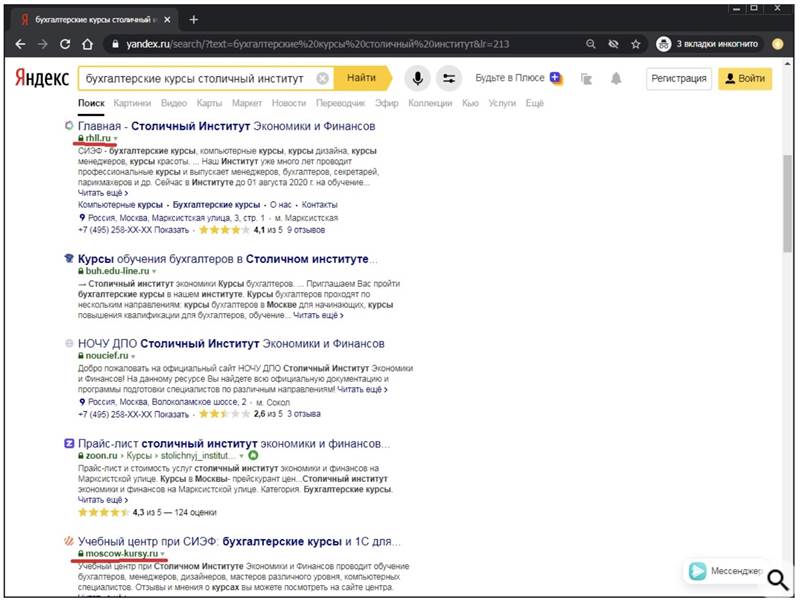Reload the Yandex search page
Screen dimensions: 800x601
pyautogui.click(x=65, y=44)
